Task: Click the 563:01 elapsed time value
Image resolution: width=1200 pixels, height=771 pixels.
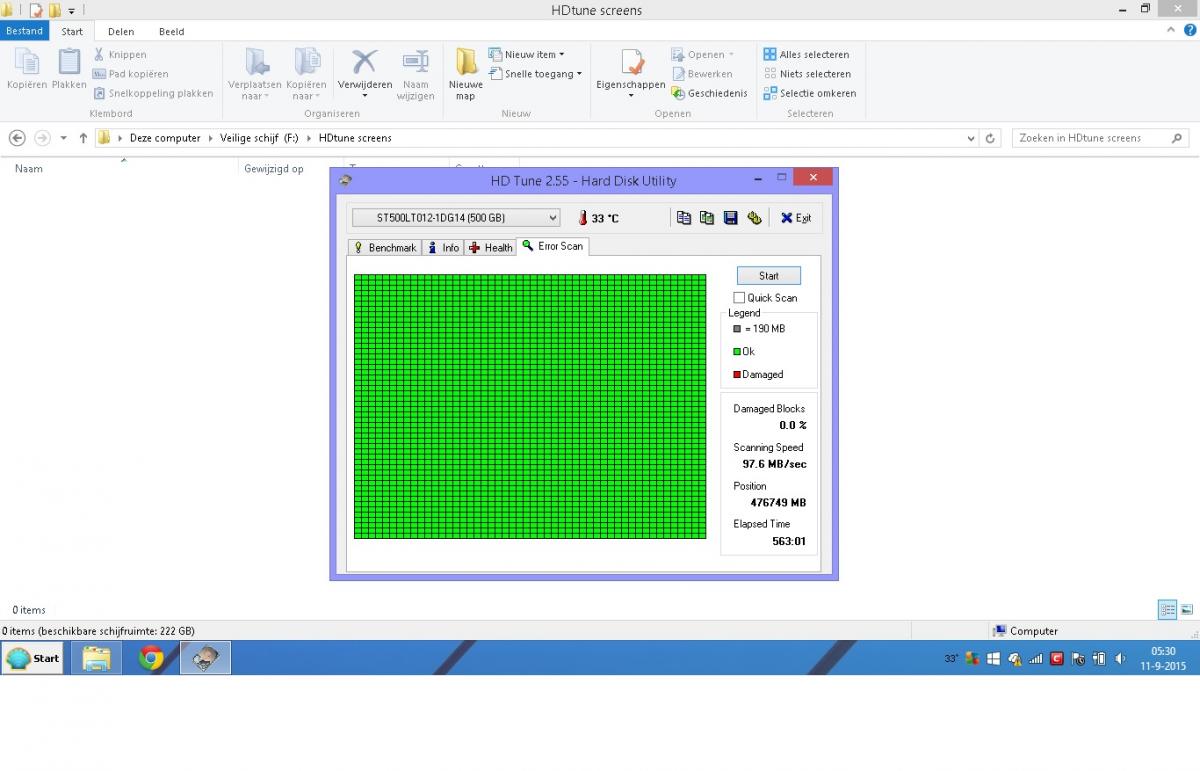Action: 788,542
